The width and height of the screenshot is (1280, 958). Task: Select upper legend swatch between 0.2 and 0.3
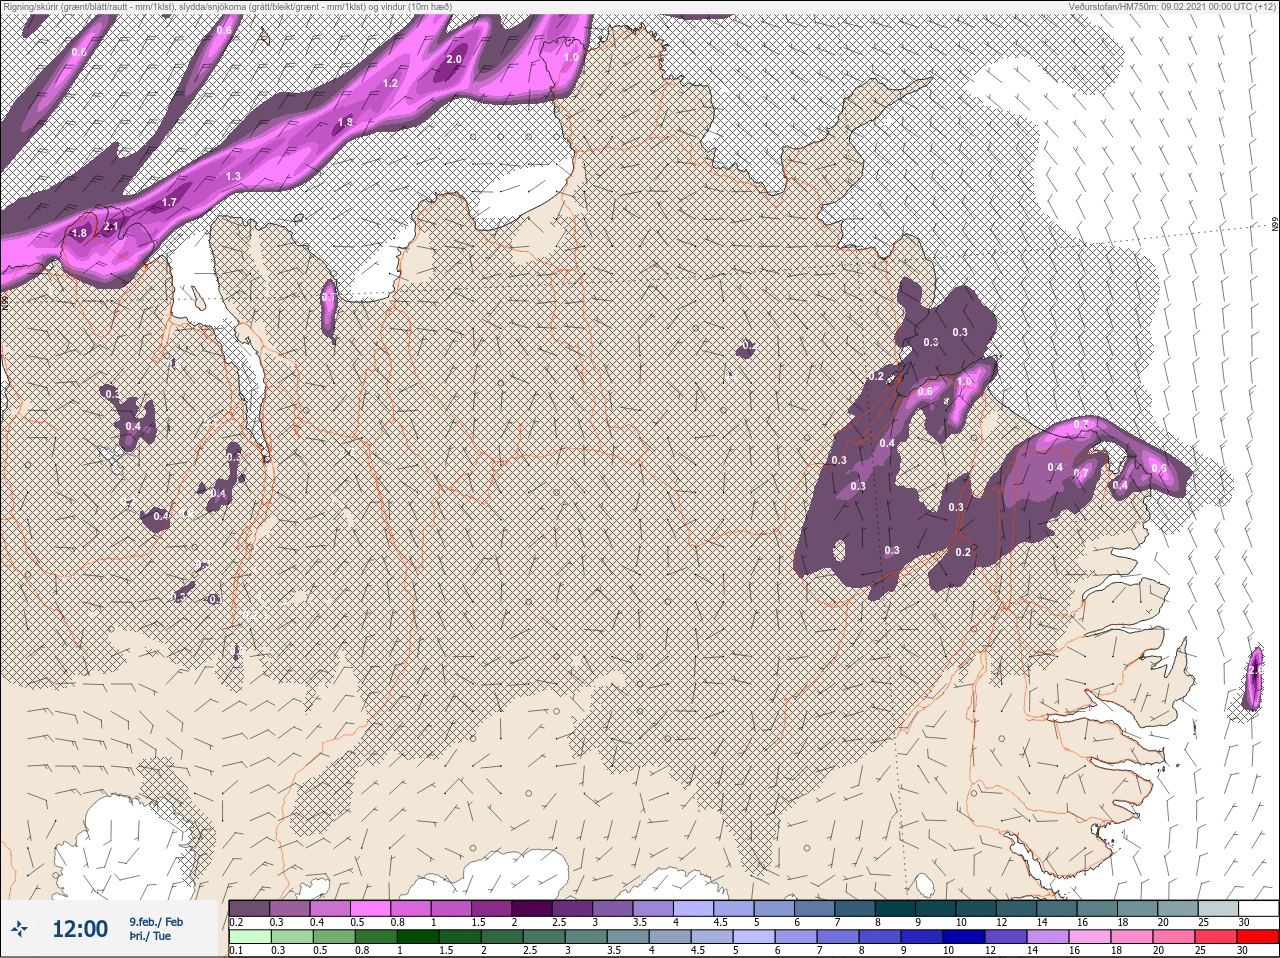coord(249,908)
